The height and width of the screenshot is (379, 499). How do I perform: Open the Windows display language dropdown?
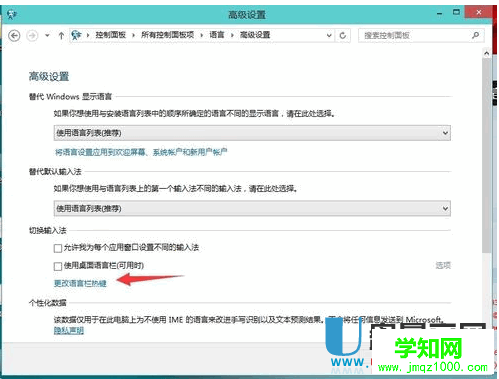(252, 133)
